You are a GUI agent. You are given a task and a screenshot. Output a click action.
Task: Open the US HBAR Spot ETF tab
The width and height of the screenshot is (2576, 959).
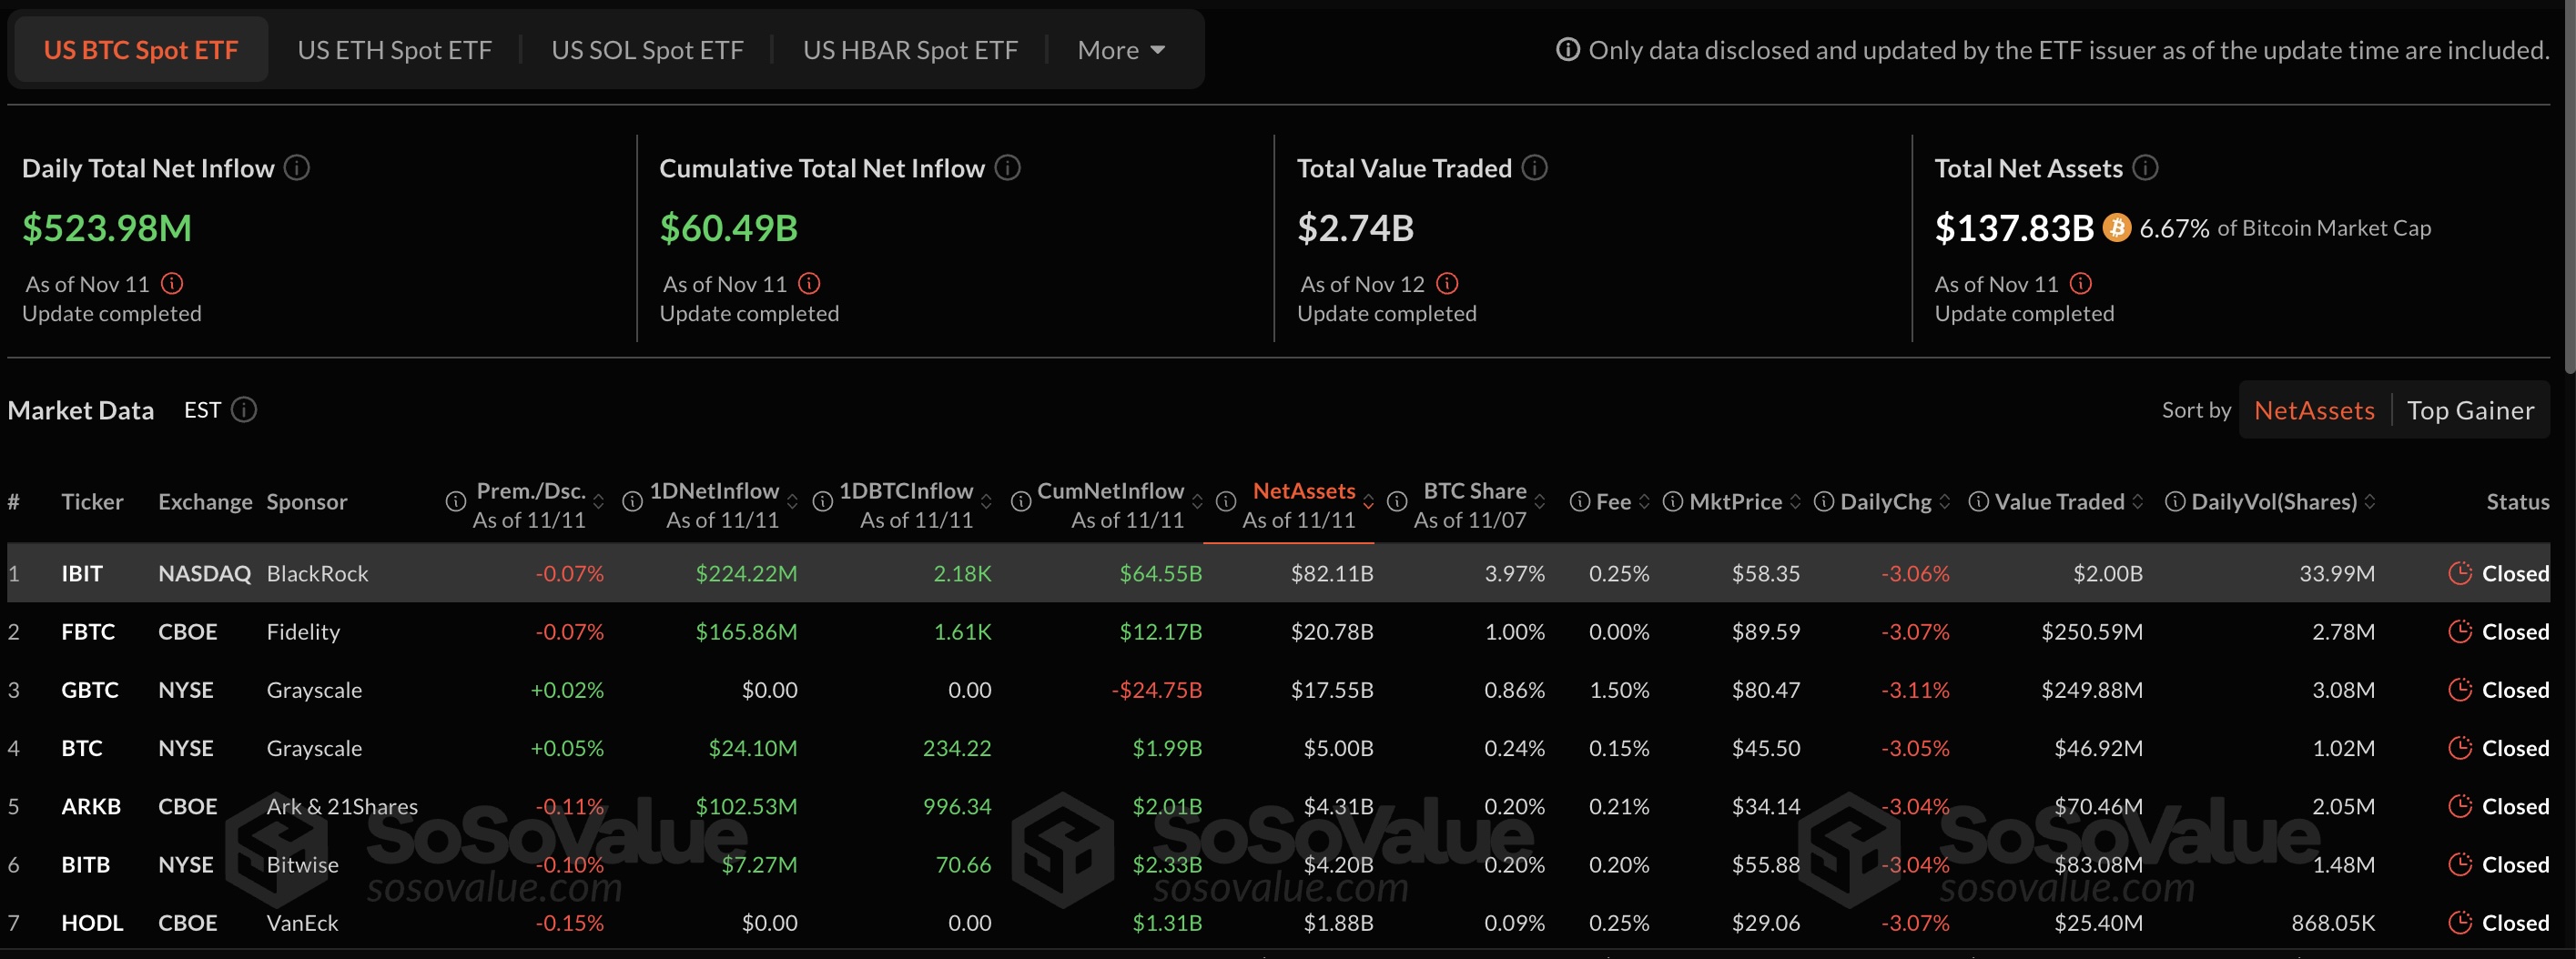click(911, 49)
